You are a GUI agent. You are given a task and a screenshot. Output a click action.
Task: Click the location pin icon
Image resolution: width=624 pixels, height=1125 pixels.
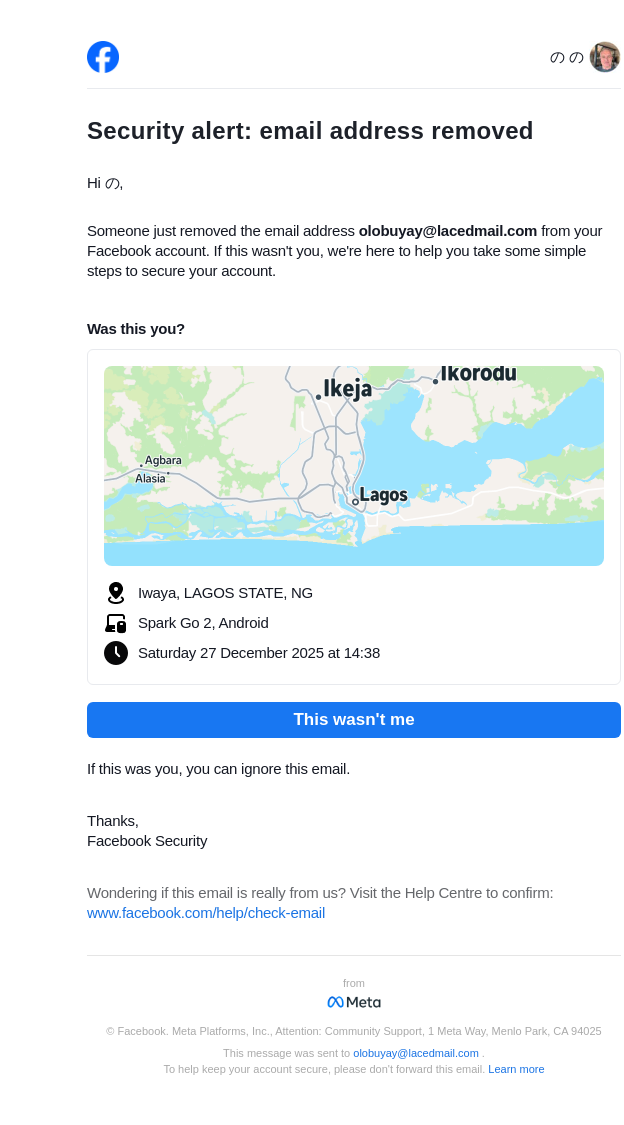[x=116, y=593]
